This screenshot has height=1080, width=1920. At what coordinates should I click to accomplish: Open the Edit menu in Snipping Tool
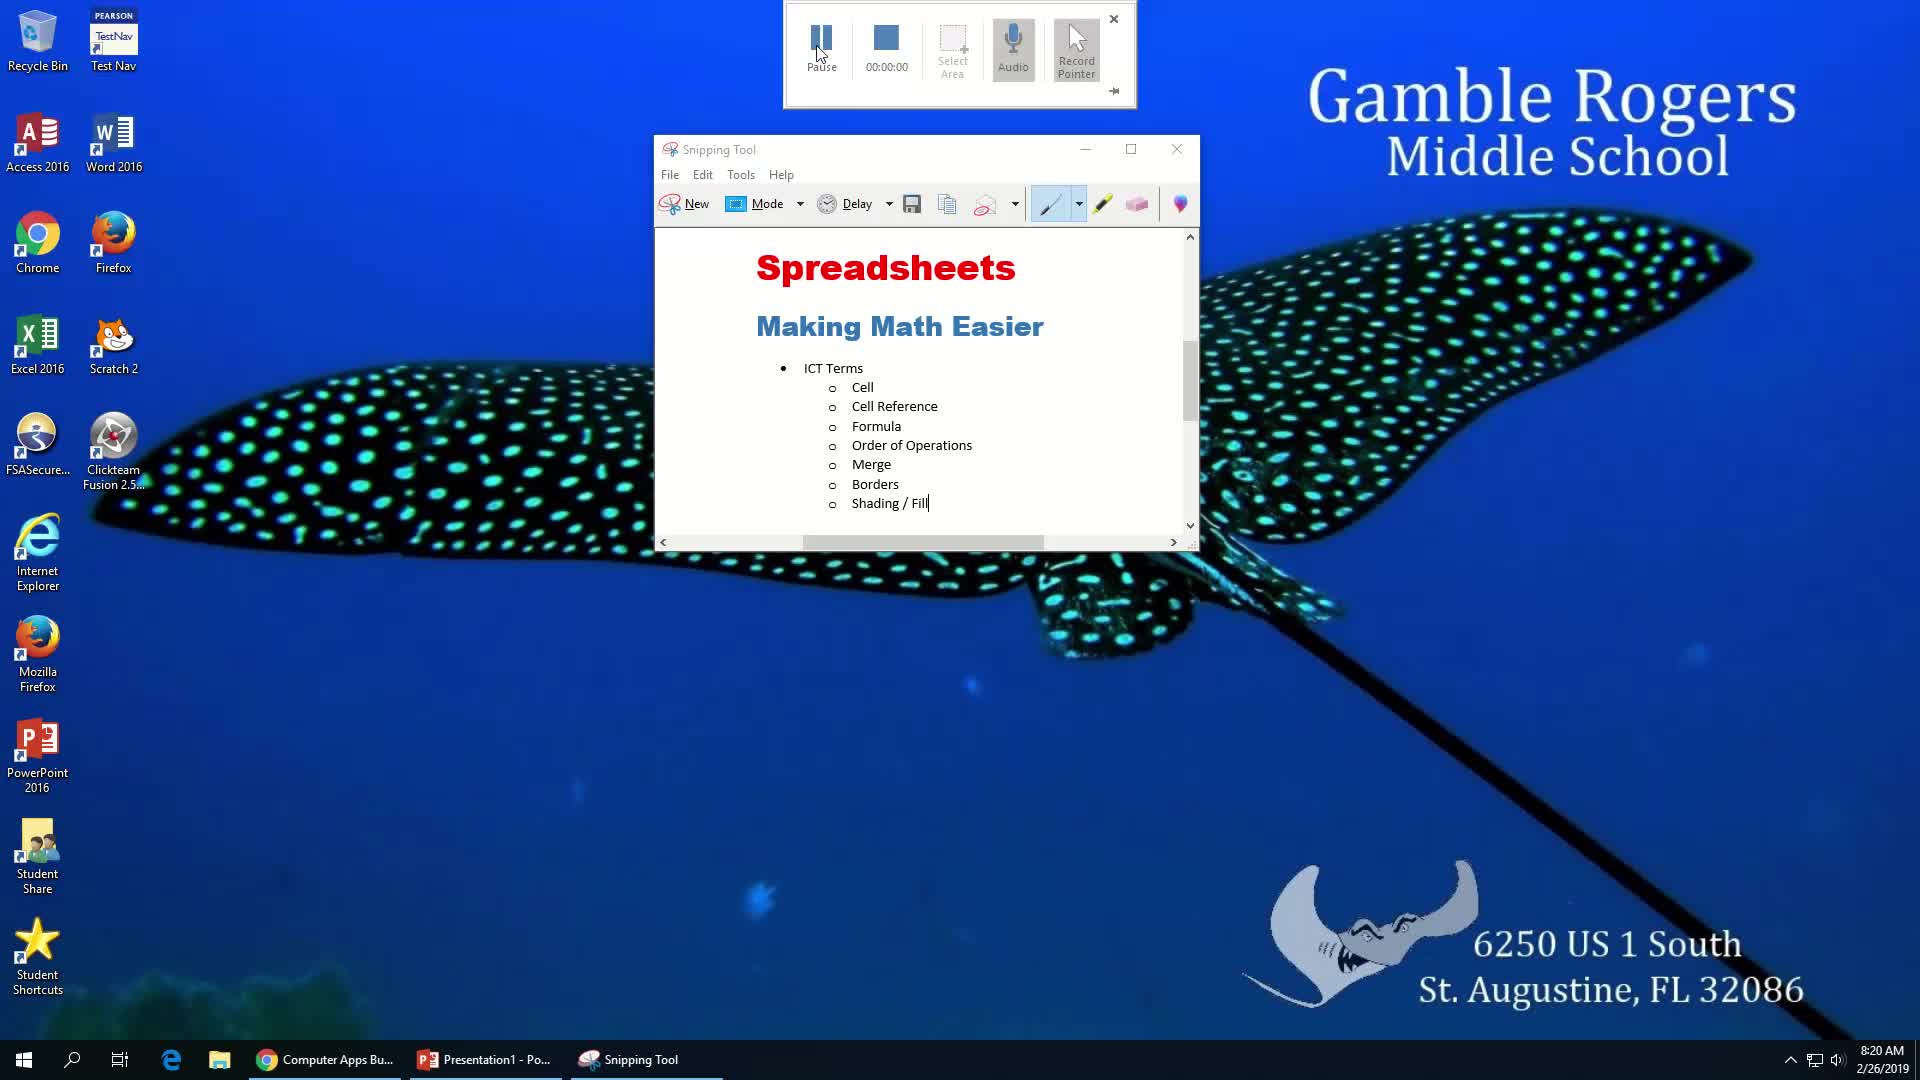pyautogui.click(x=703, y=175)
